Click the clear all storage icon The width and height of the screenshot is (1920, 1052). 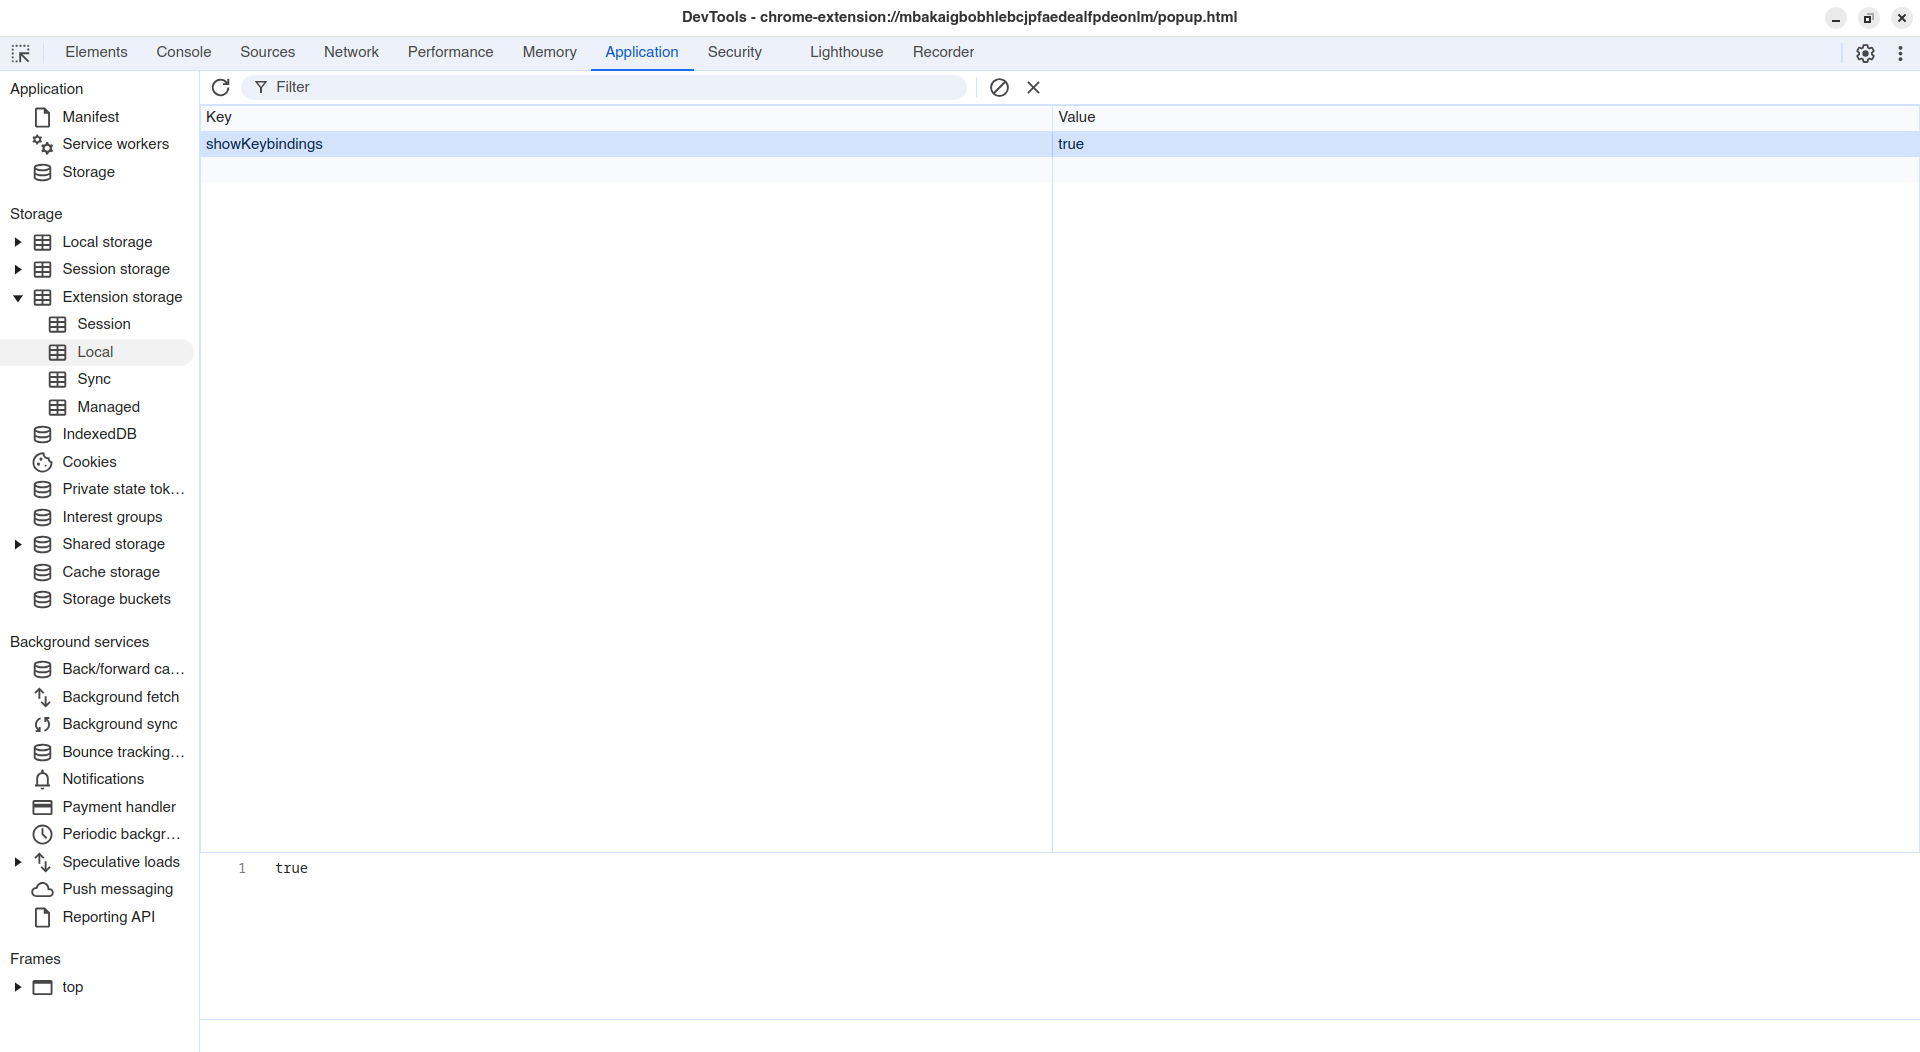tap(999, 88)
